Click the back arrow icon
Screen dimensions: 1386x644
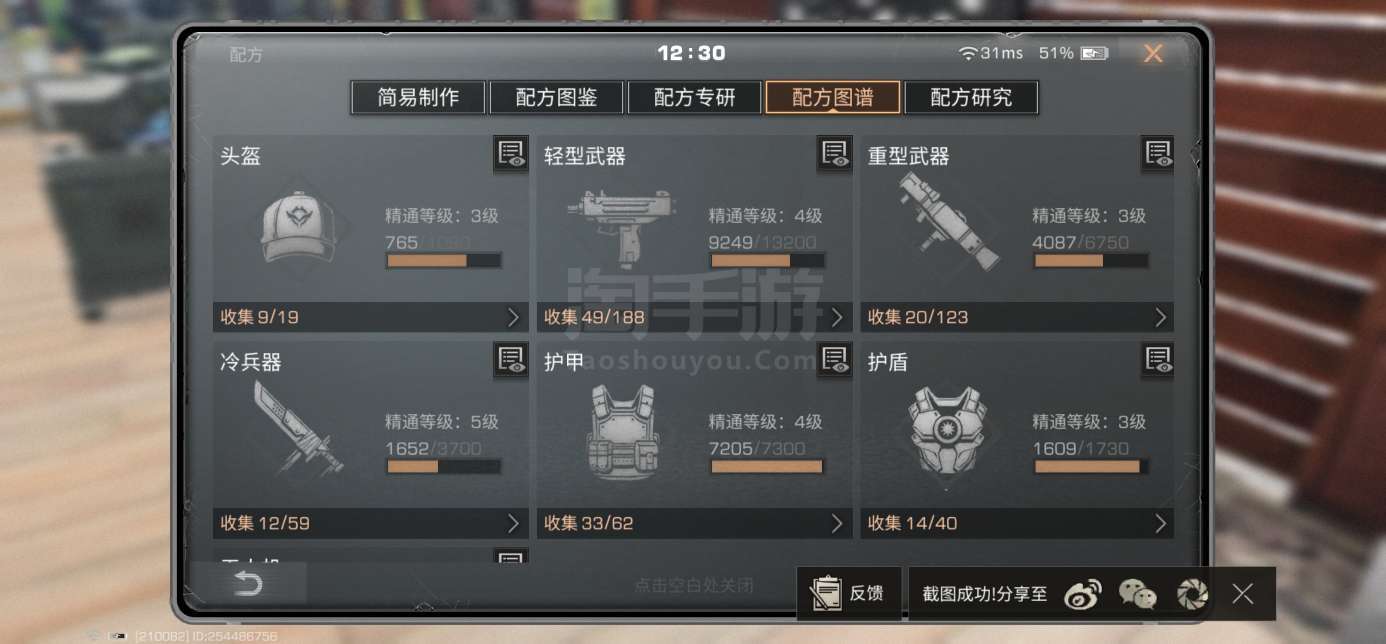248,584
